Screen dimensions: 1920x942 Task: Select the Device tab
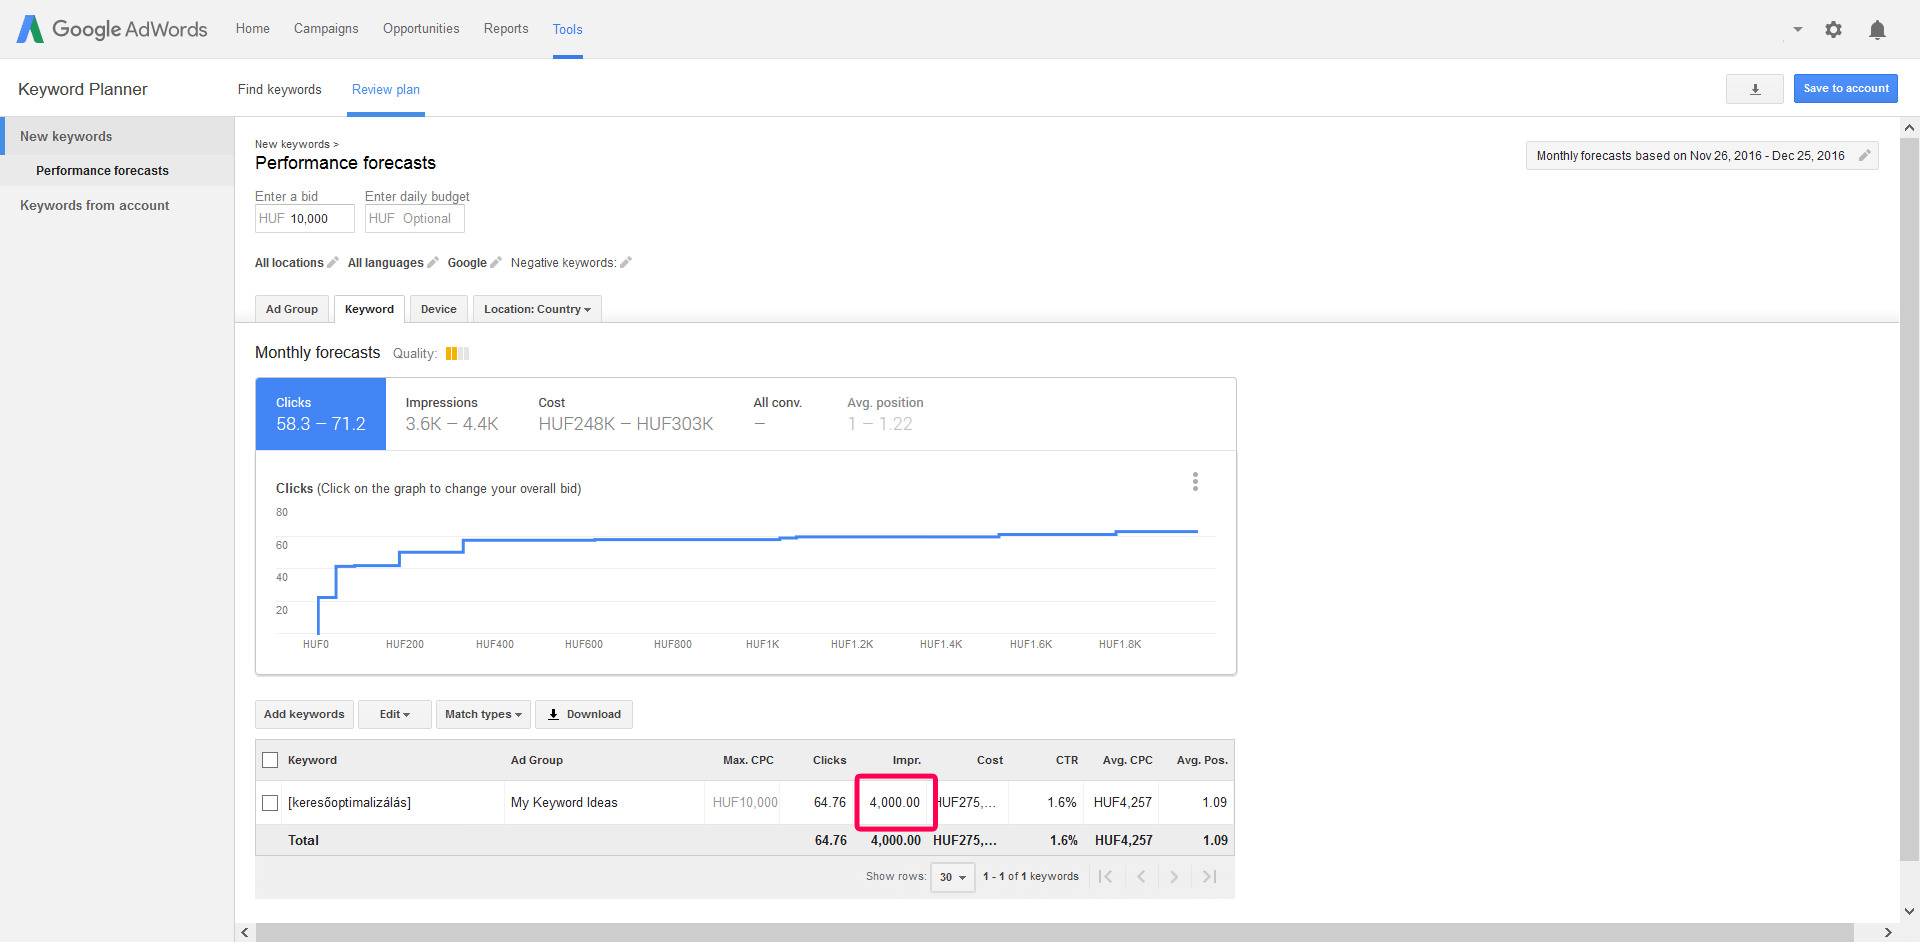tap(438, 309)
